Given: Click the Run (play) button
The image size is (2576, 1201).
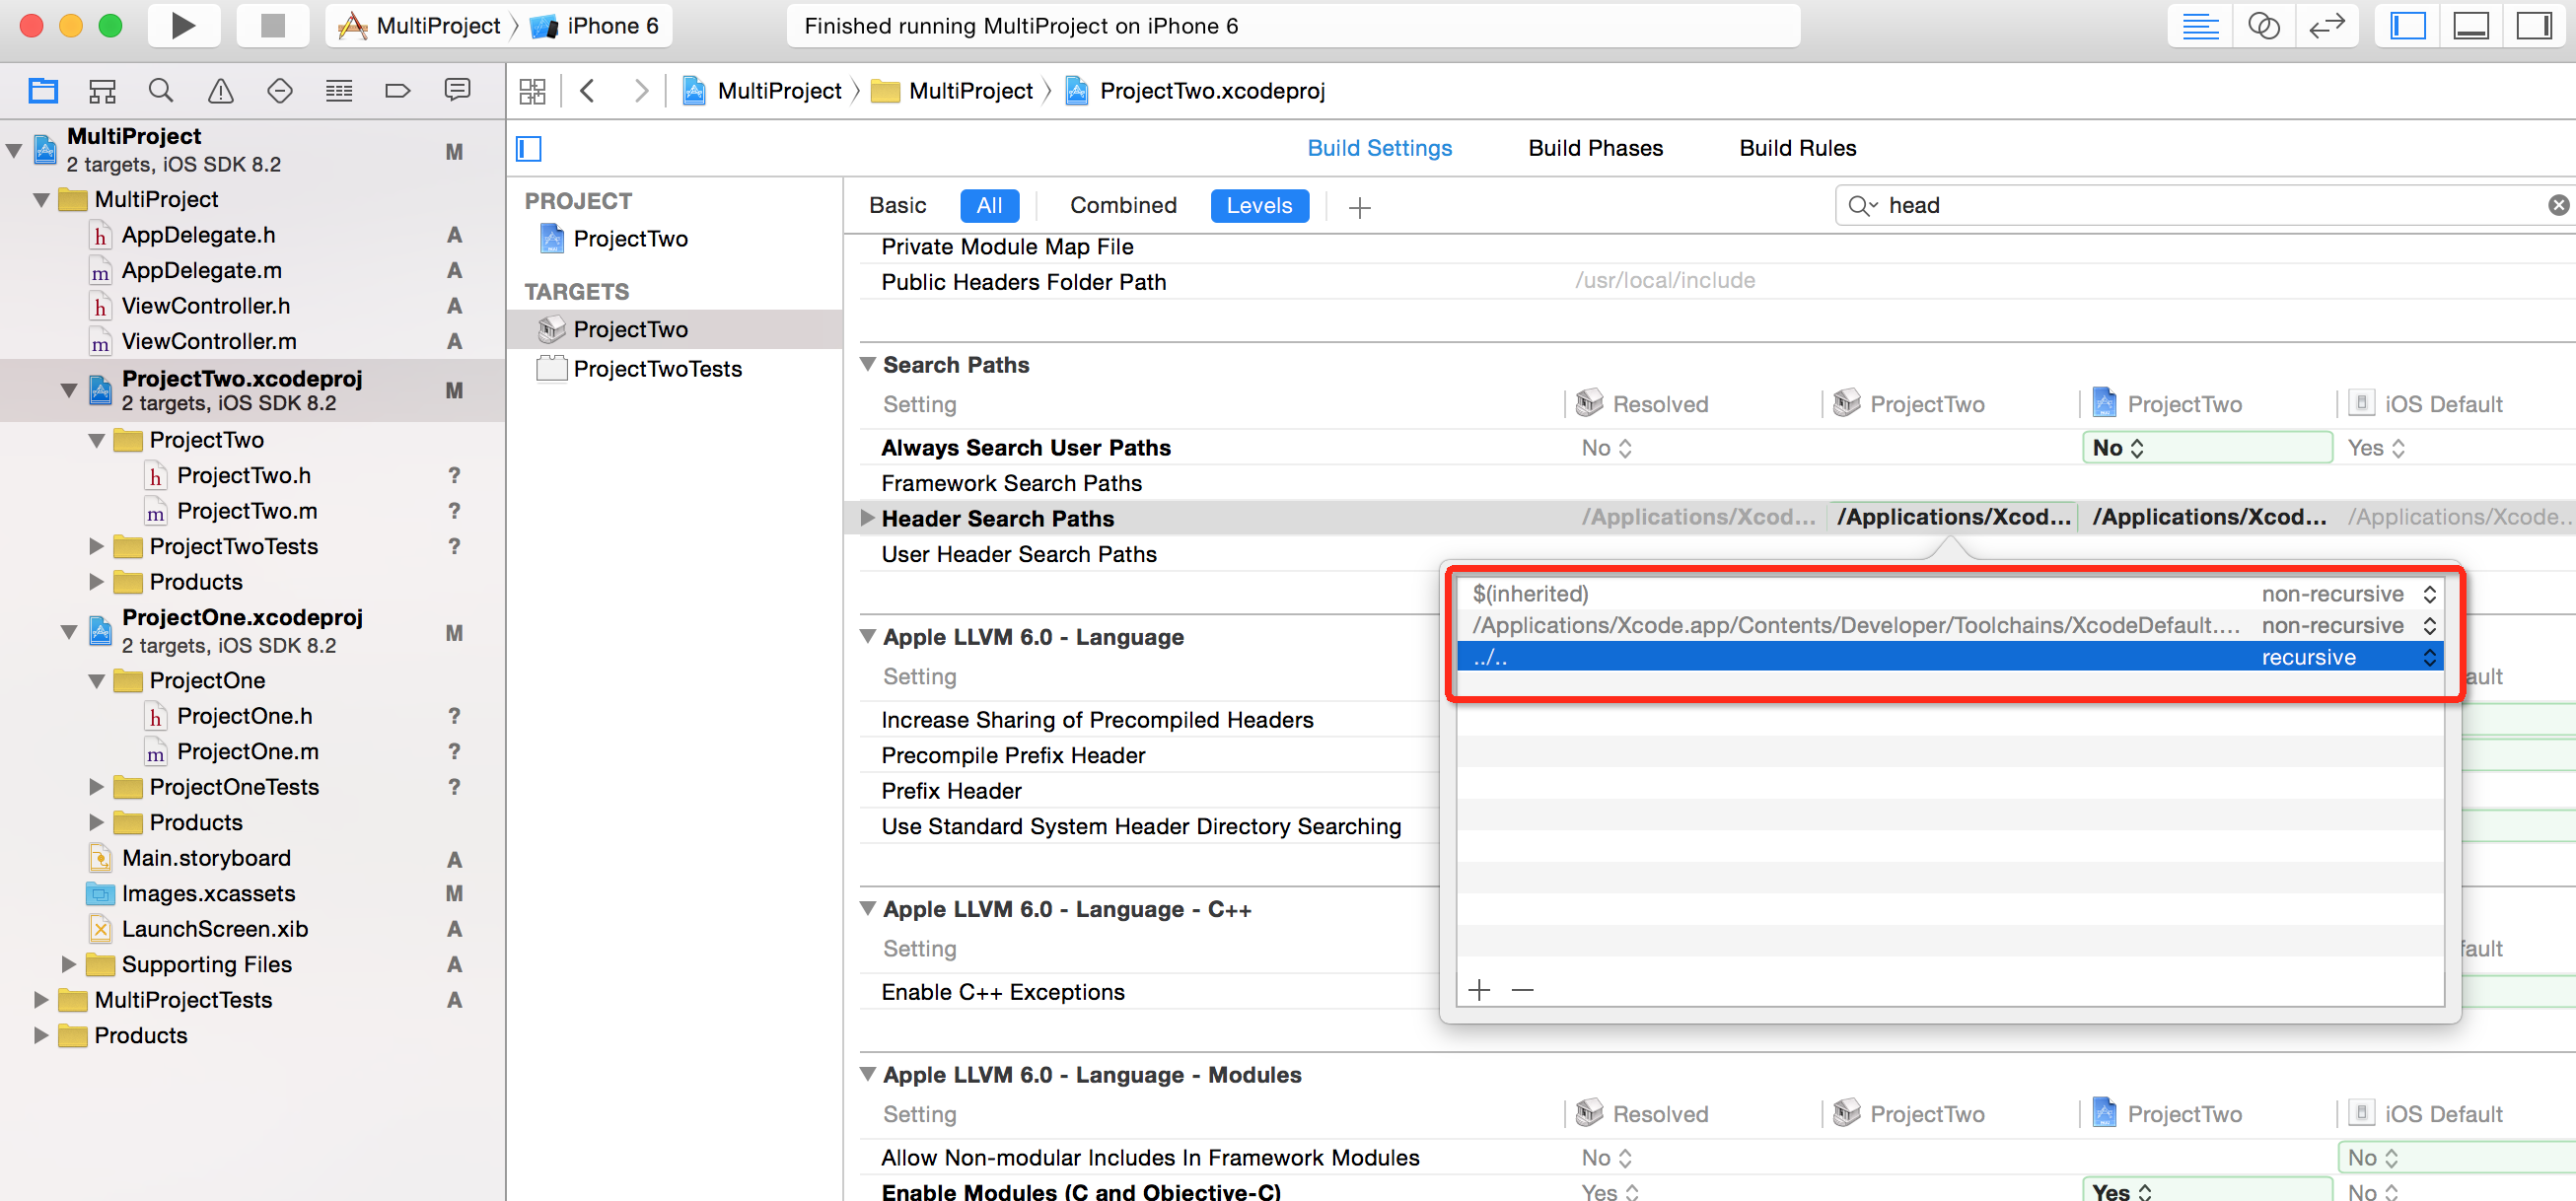Looking at the screenshot, I should click(x=183, y=26).
